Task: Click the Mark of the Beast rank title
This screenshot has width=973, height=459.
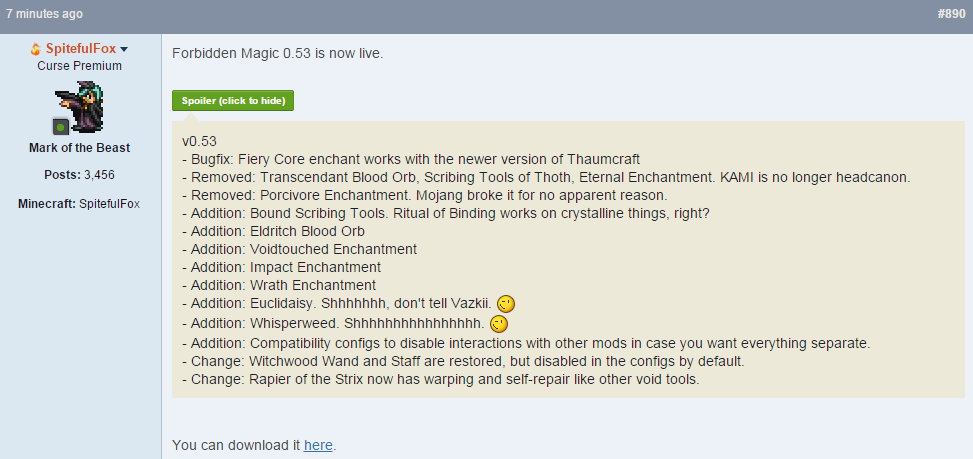Action: pos(79,148)
